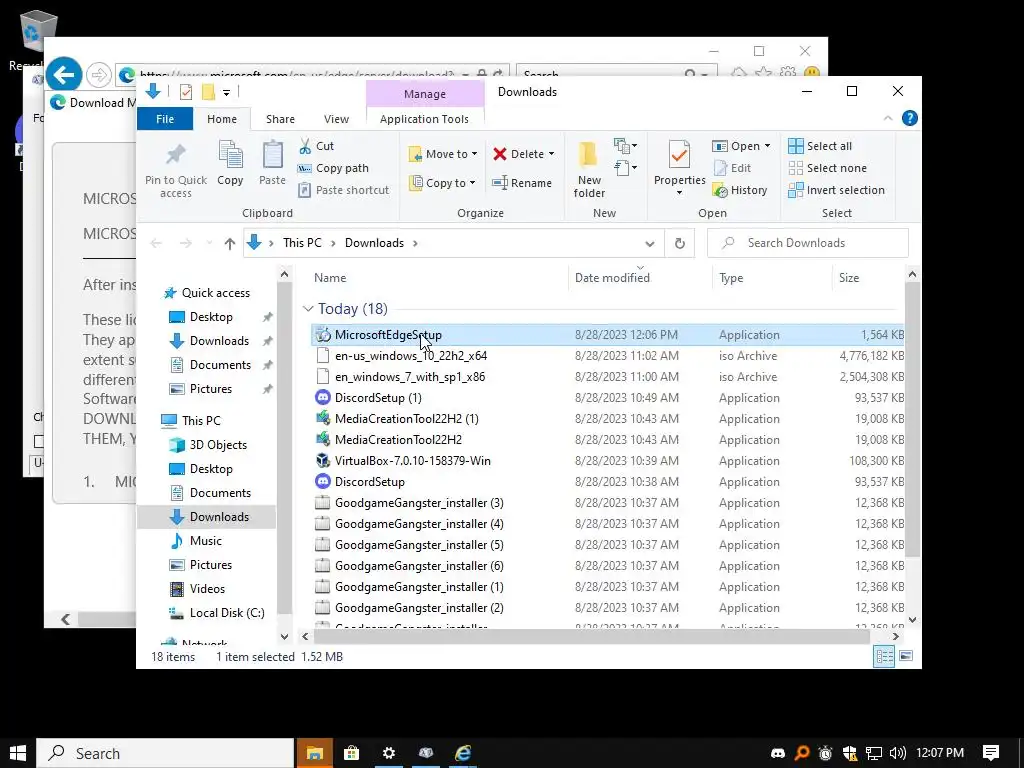Image resolution: width=1024 pixels, height=768 pixels.
Task: Create a New folder
Action: (x=589, y=170)
